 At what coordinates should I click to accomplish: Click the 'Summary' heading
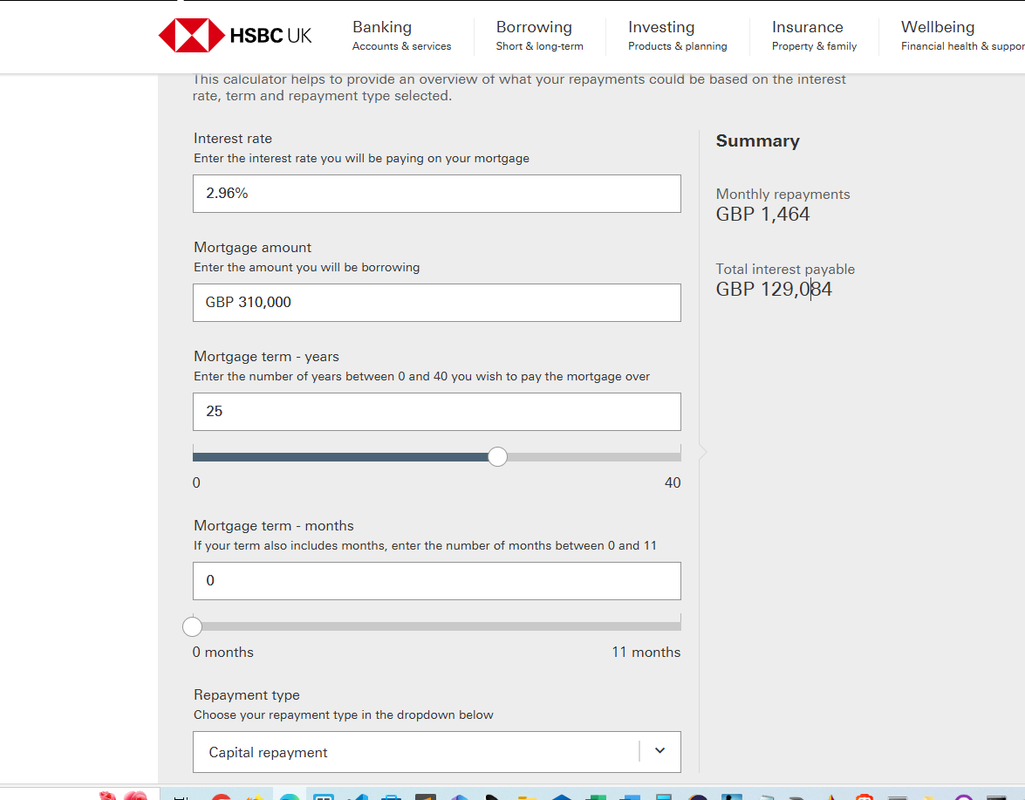(x=758, y=141)
